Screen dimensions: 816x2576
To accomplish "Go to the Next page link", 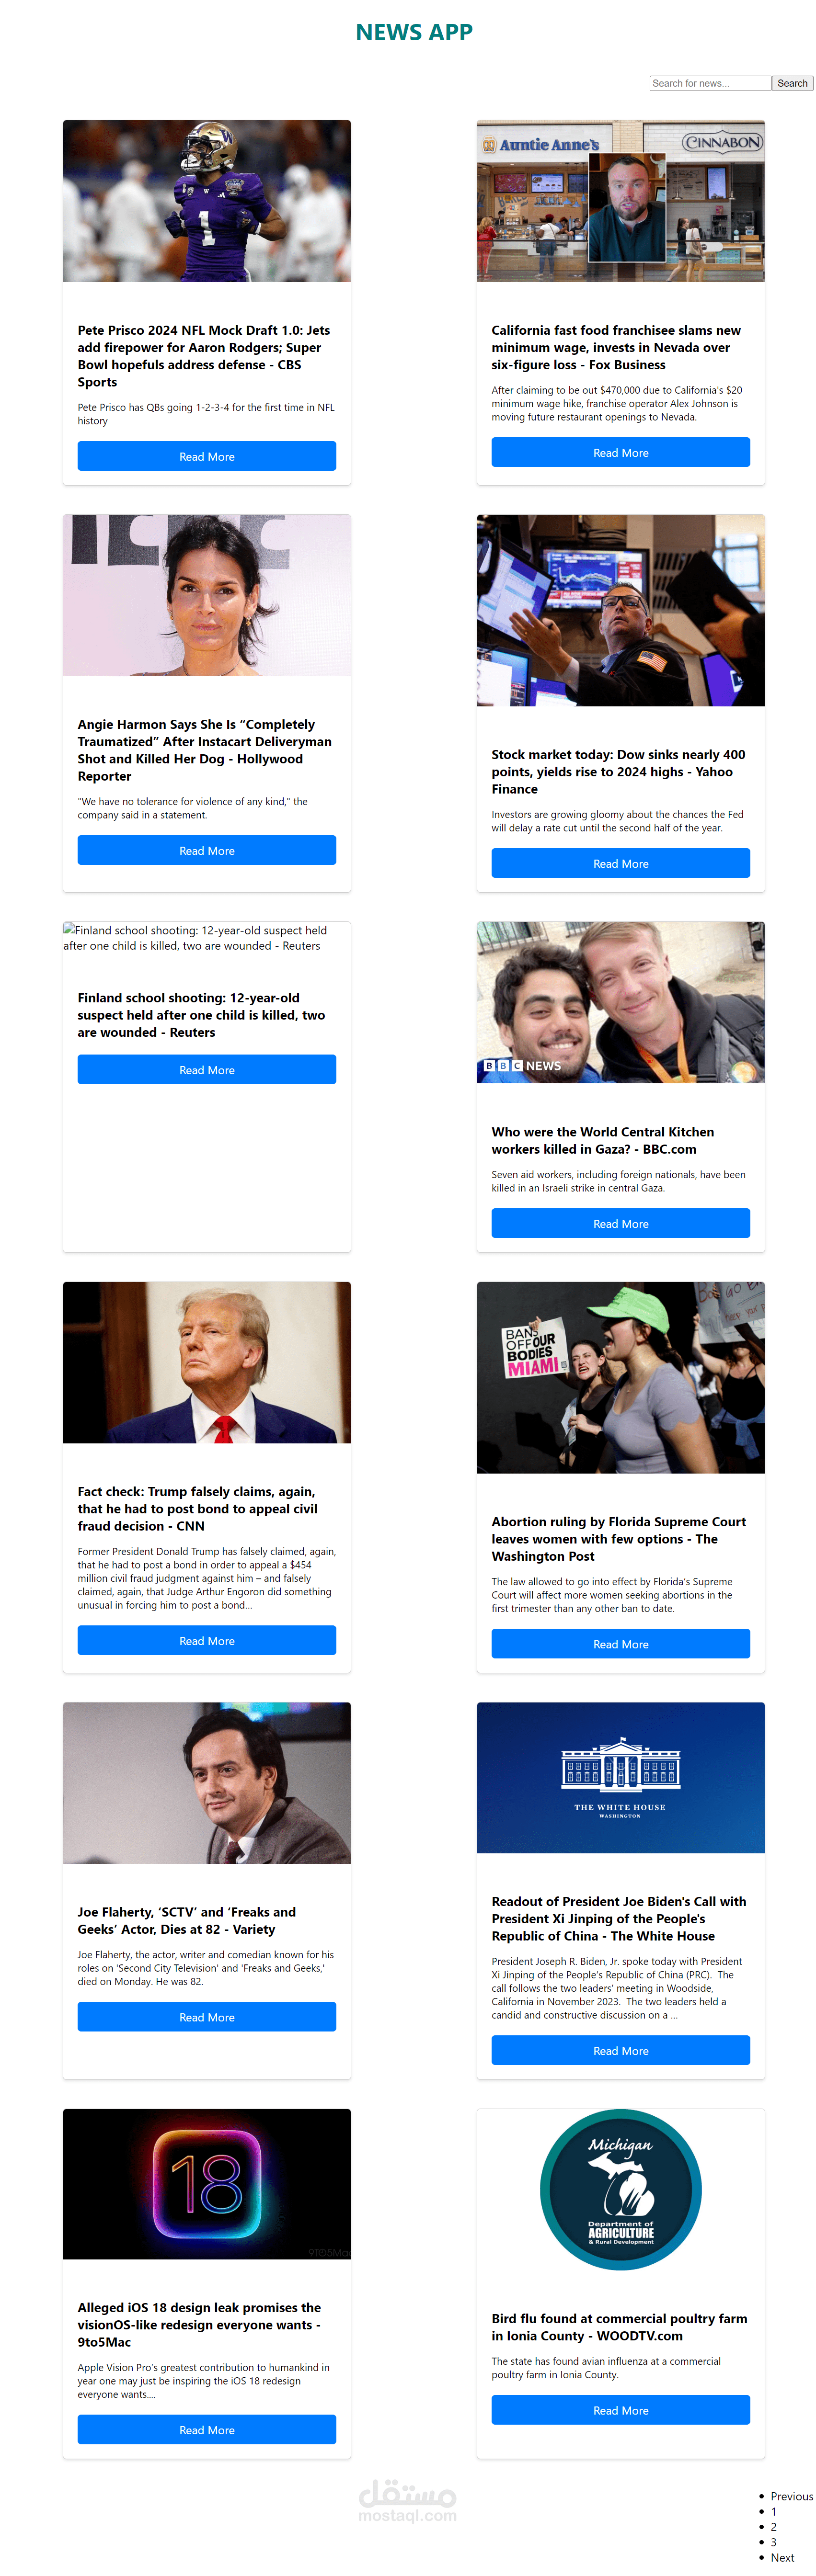I will pos(782,2557).
